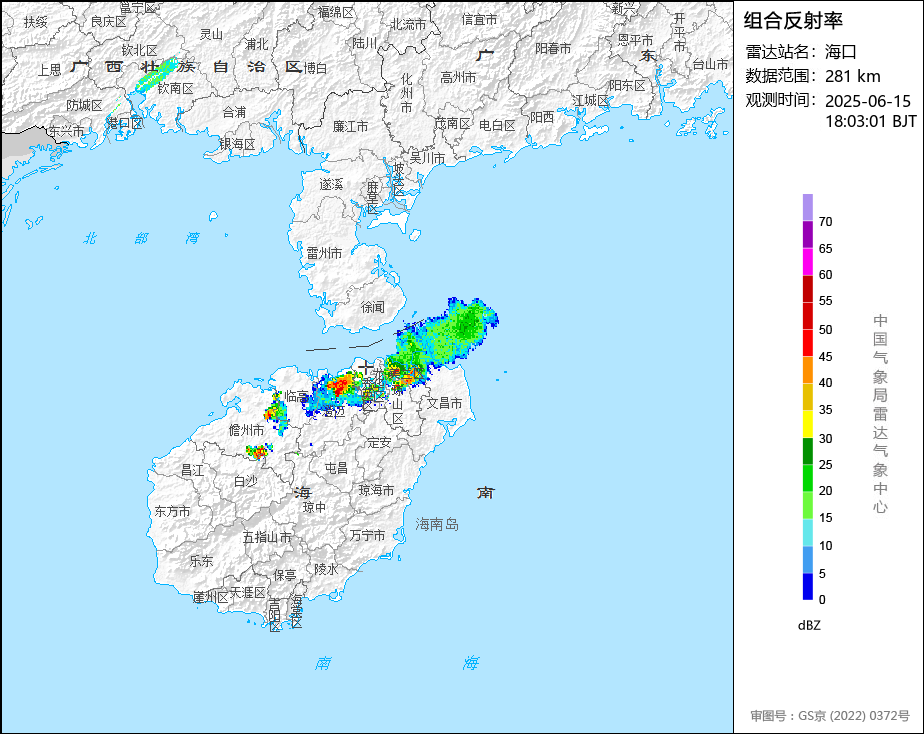Click the 五指山市 map label
Viewport: 924px width, 734px height.
pos(267,537)
